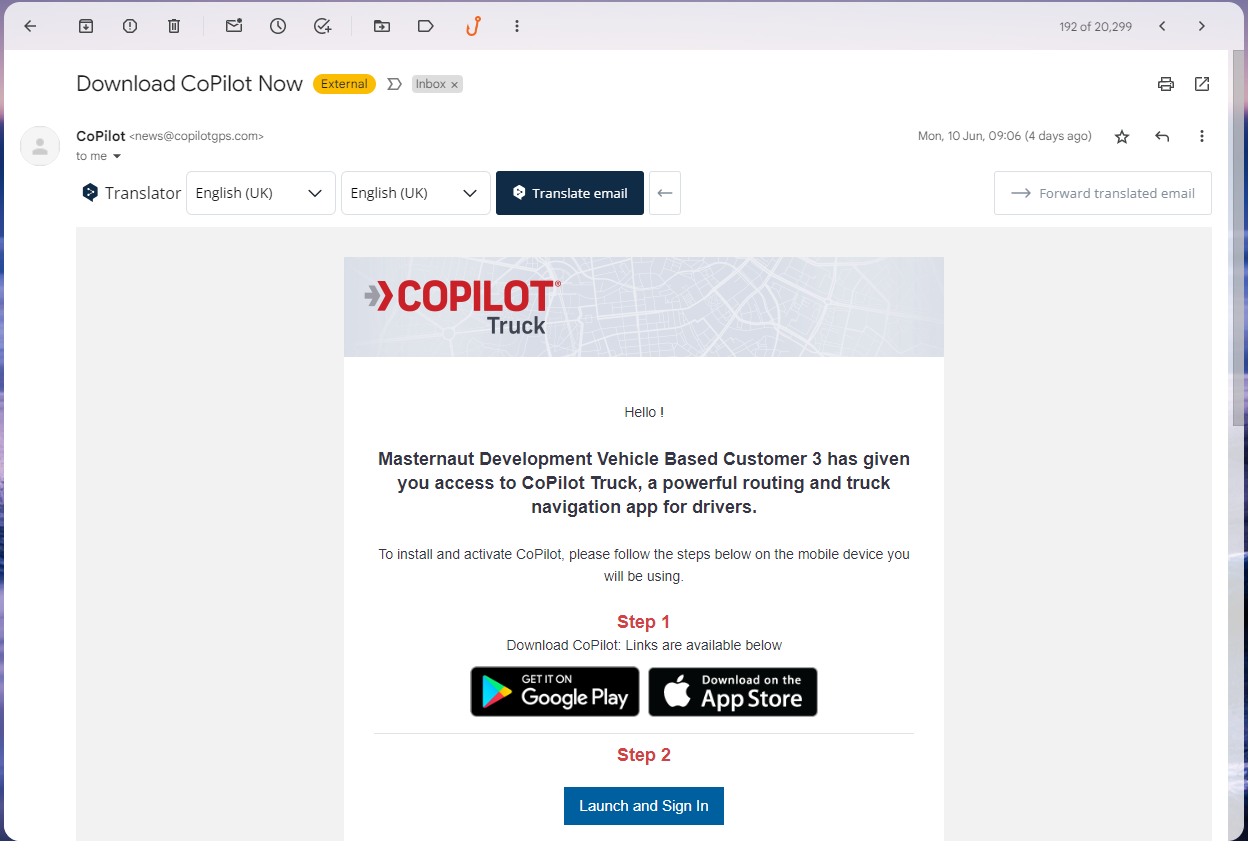1248x841 pixels.
Task: Remove the Inbox label
Action: pyautogui.click(x=454, y=85)
